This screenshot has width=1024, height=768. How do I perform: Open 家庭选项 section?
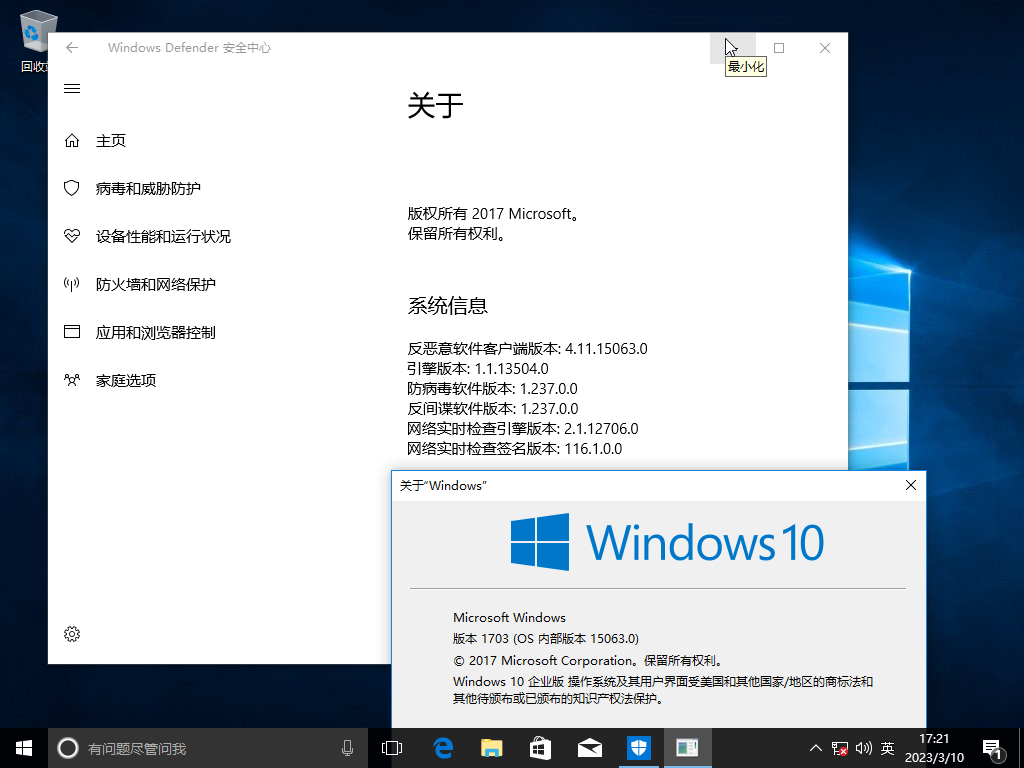coord(126,380)
